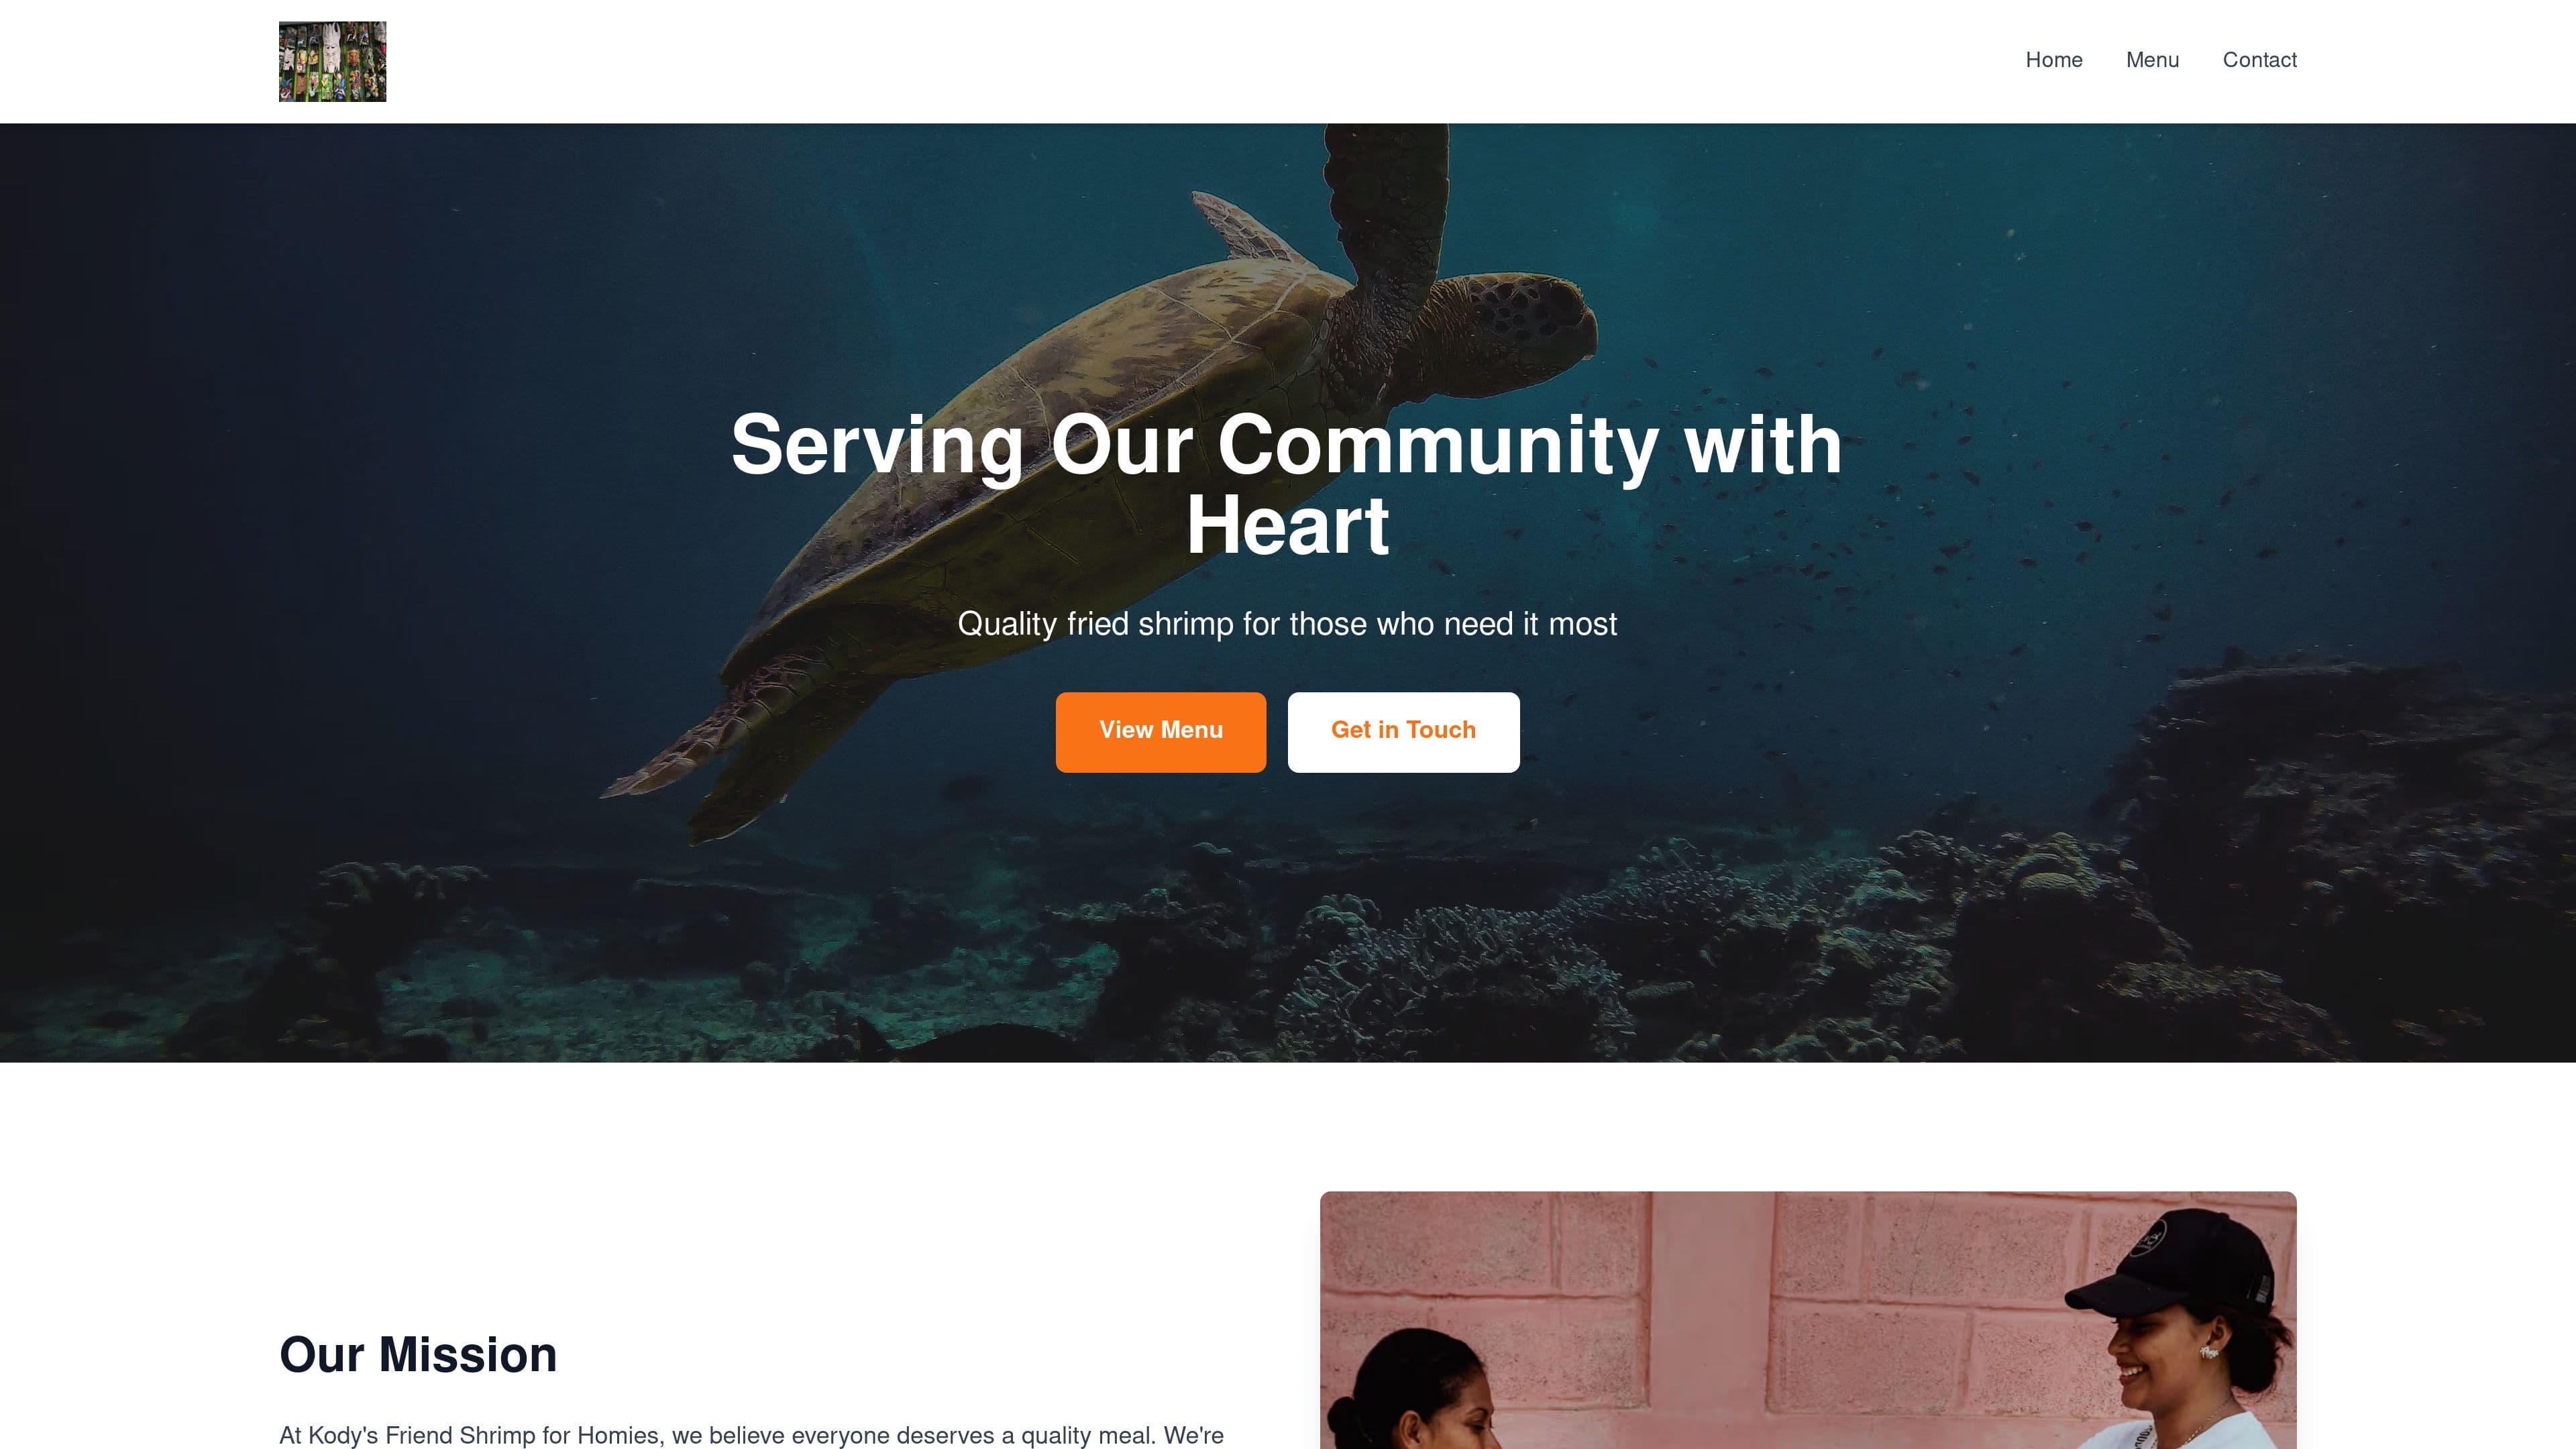Click the site logo in the header
2576x1449 pixels.
click(332, 61)
